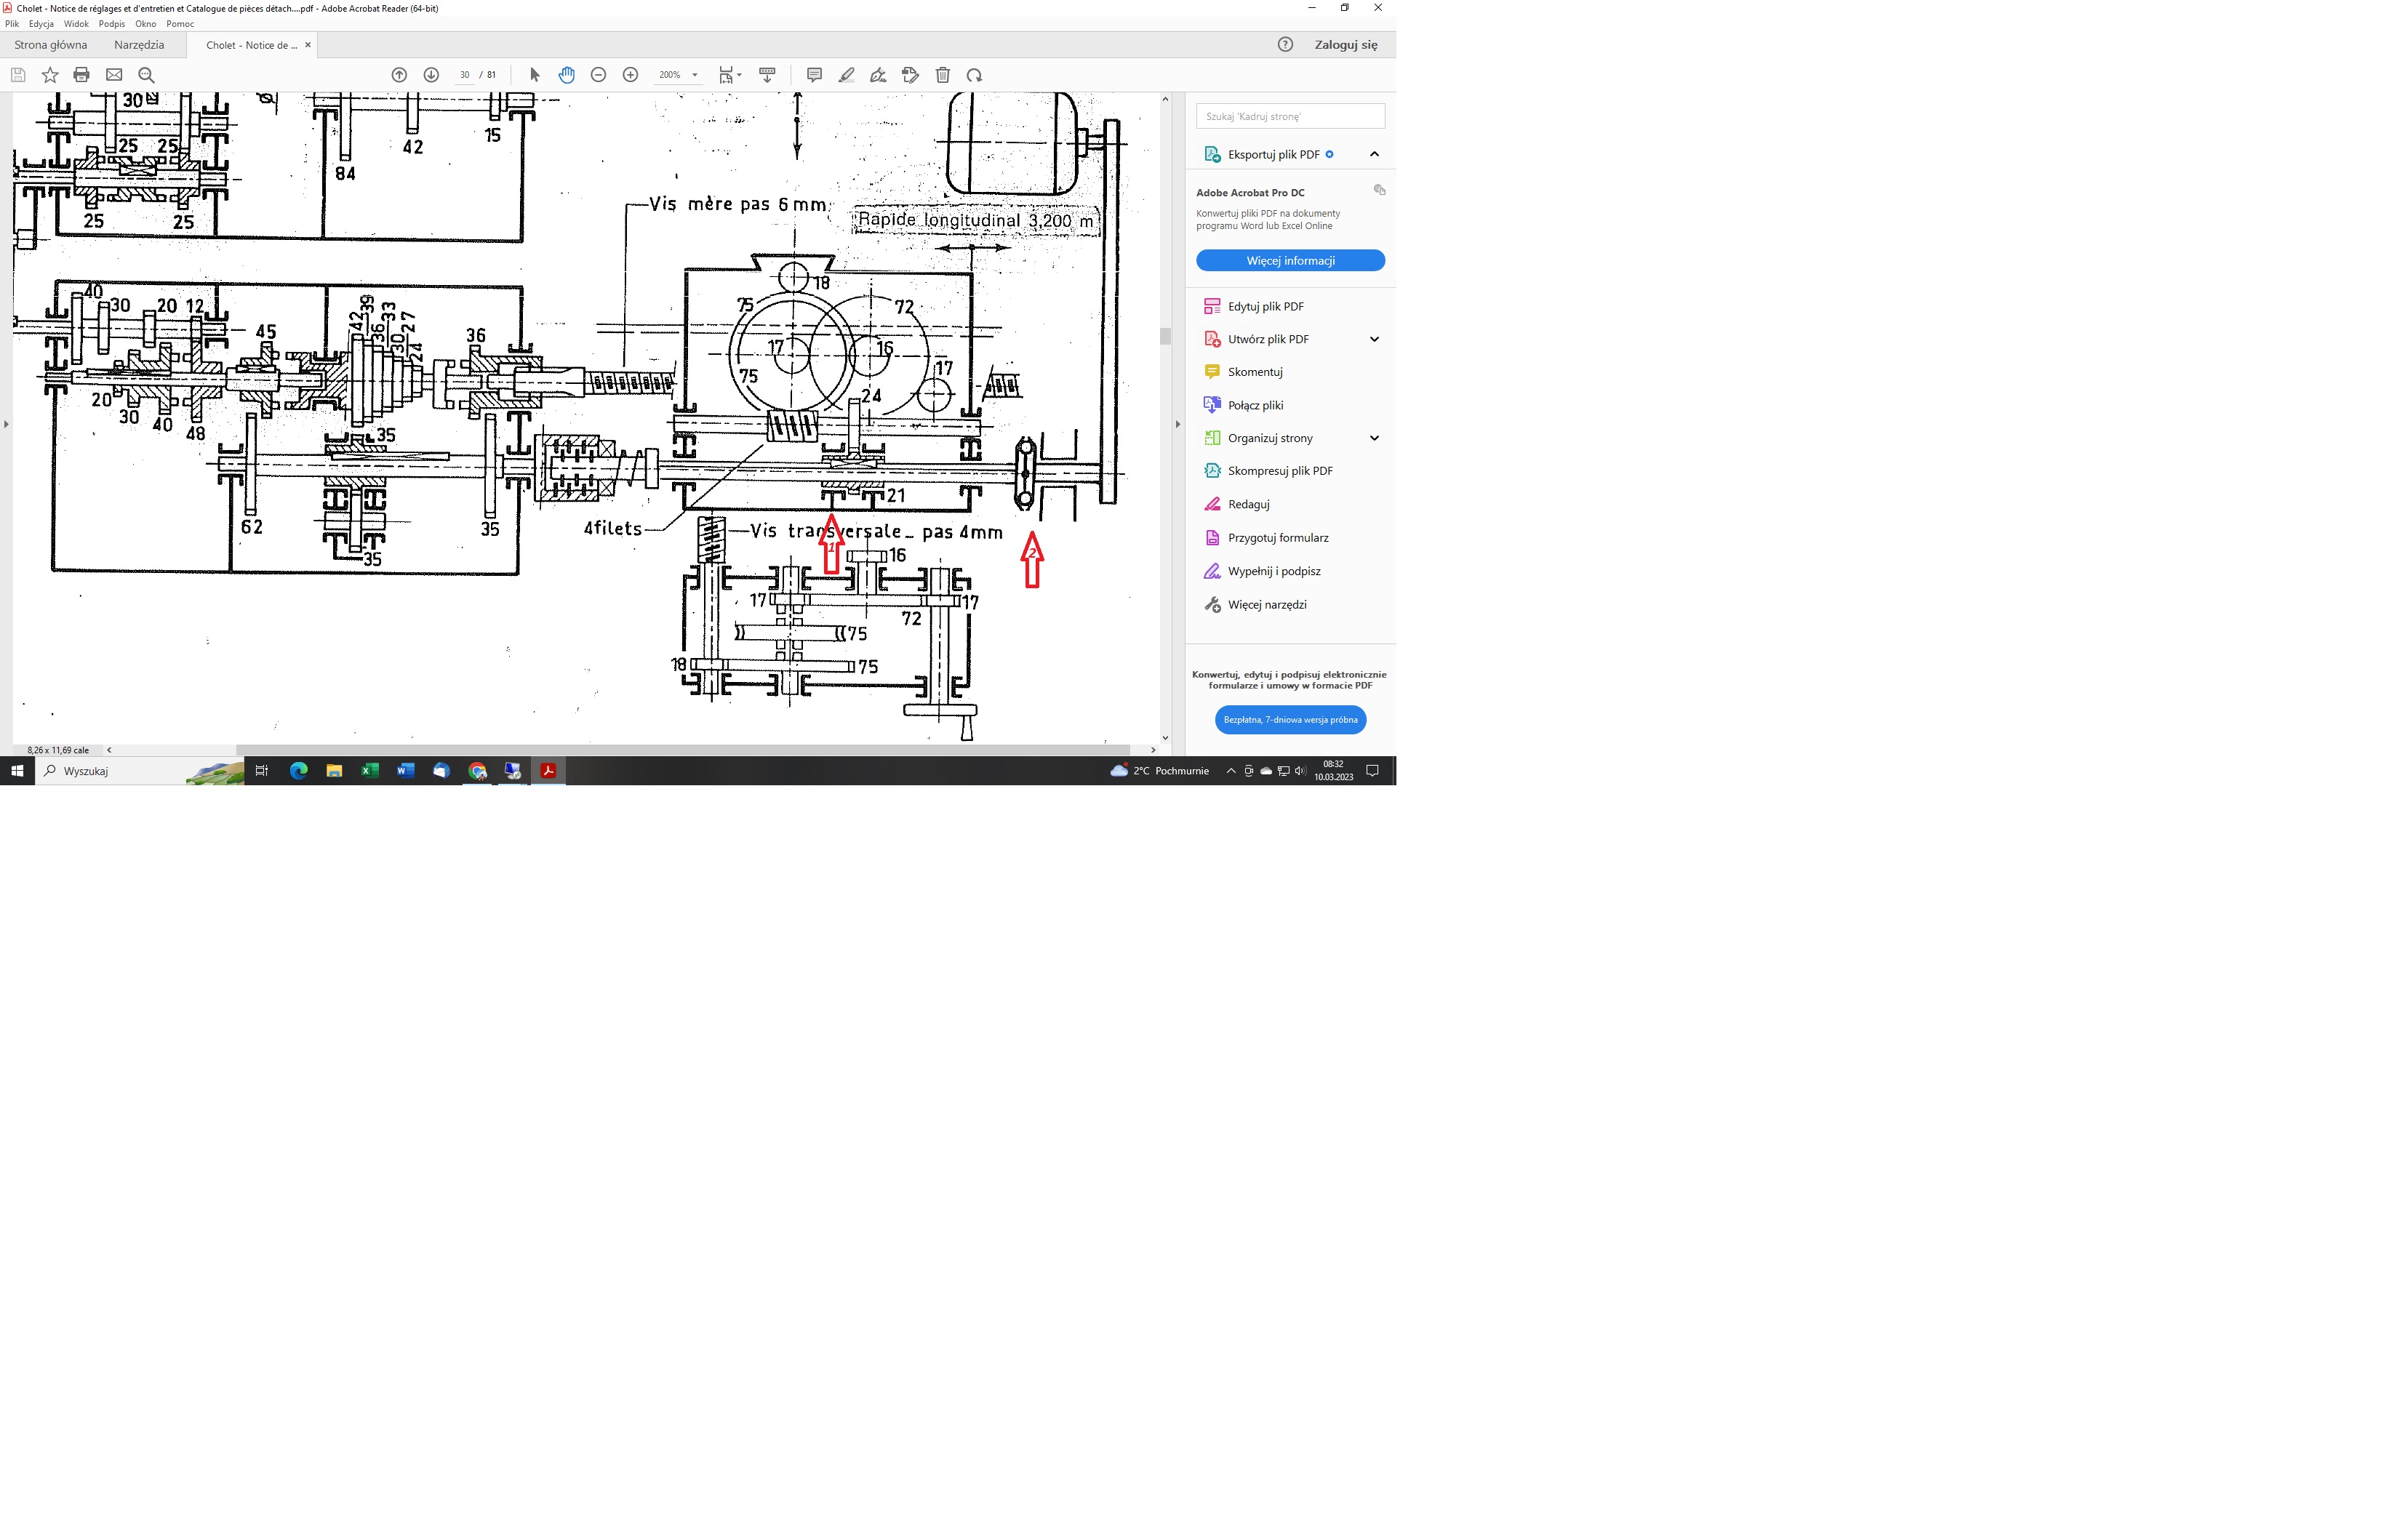Bookmark the document with the star icon
Screen dimensions: 2403x1540
[50, 75]
